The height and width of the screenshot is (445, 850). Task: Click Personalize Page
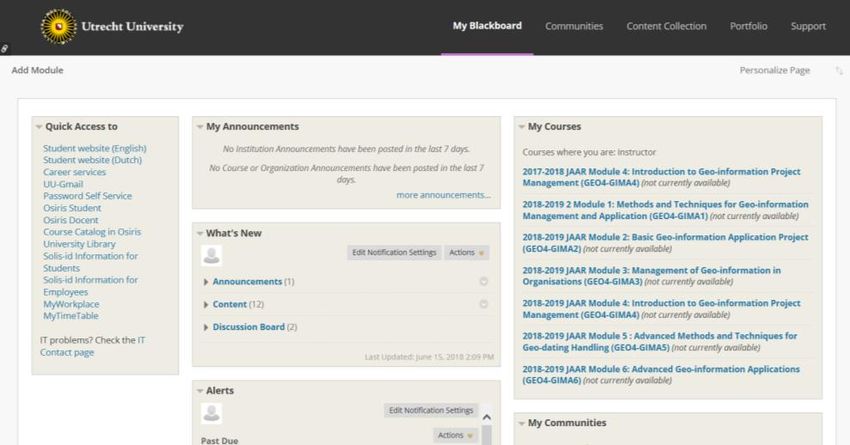point(775,70)
